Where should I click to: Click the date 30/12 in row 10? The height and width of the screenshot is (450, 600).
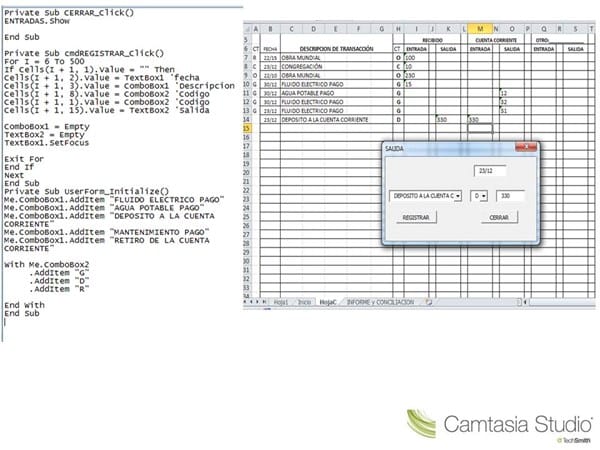270,84
